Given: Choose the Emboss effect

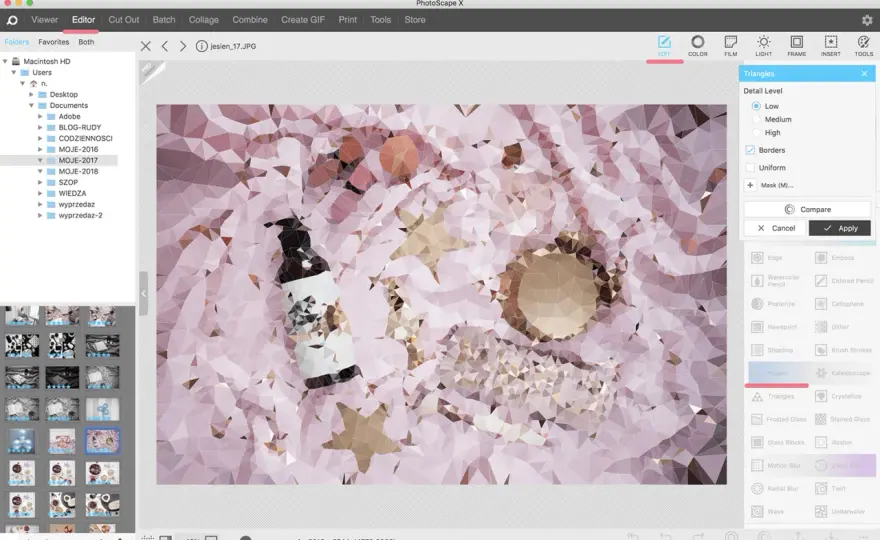Looking at the screenshot, I should click(x=835, y=258).
